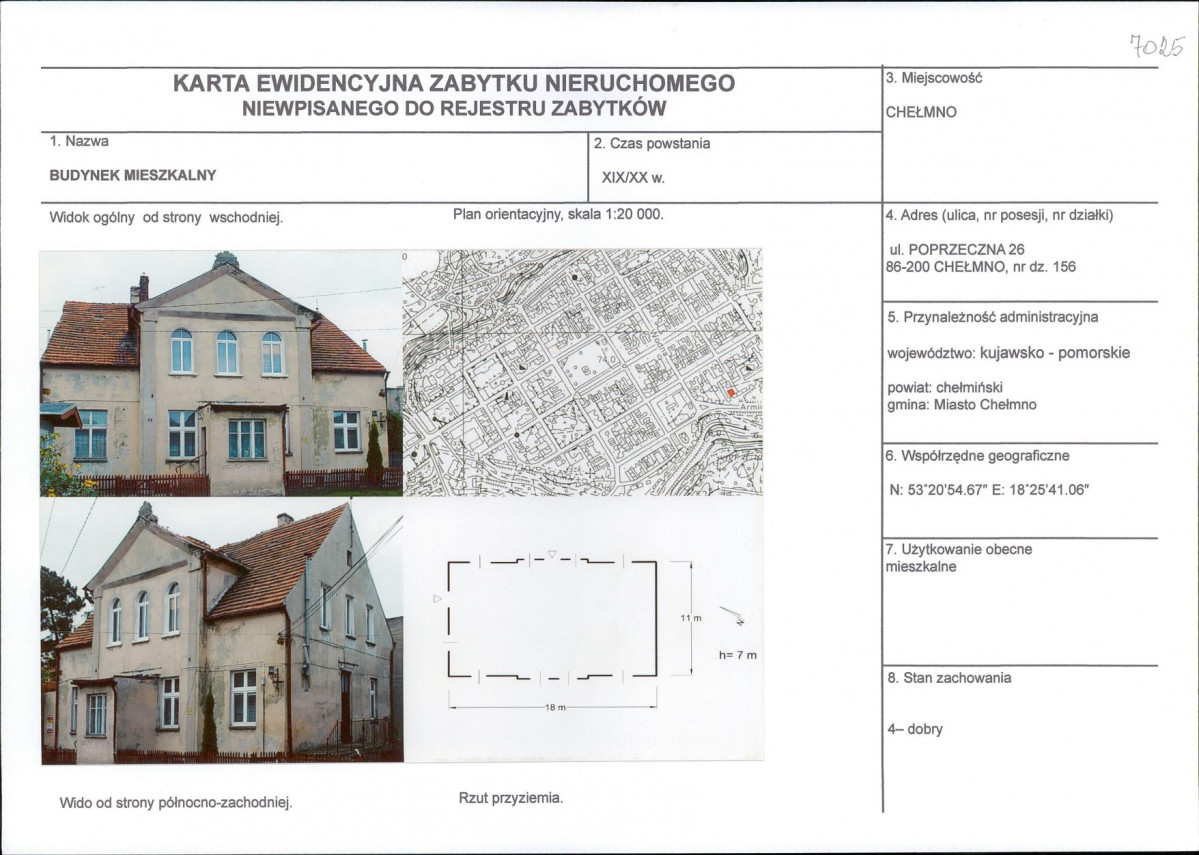Screen dimensions: 1199x855
Task: Click entrance triangle marker left of plan
Action: (x=437, y=599)
